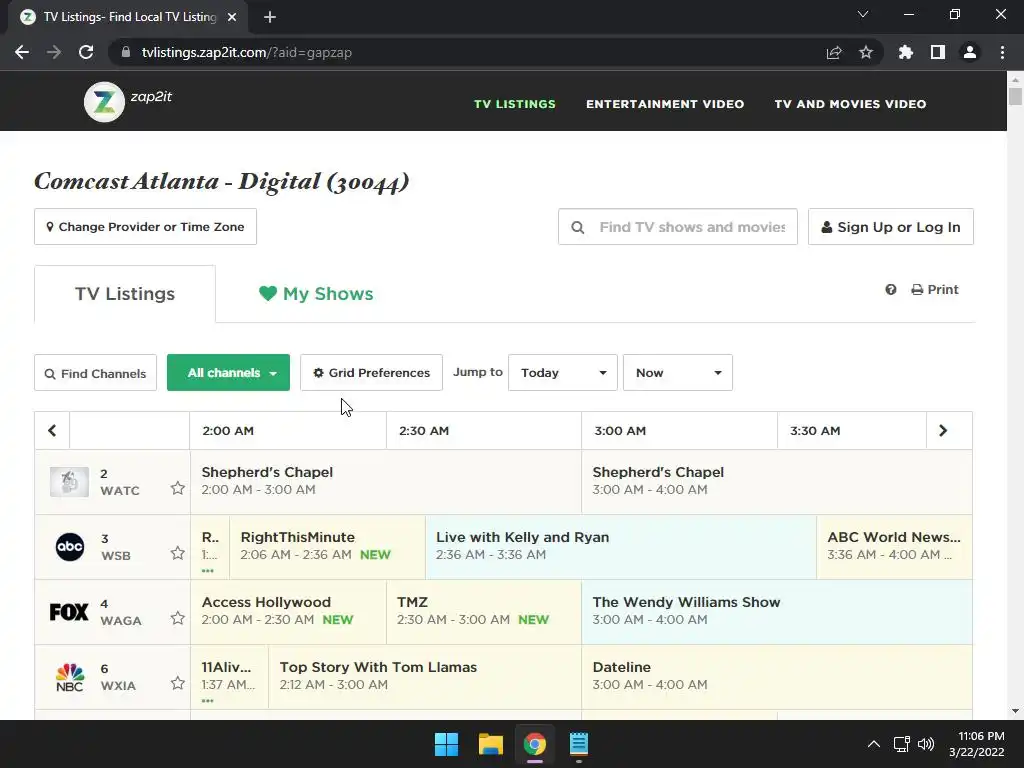Screen dimensions: 1024x768
Task: Toggle Chrome side panel
Action: point(938,52)
